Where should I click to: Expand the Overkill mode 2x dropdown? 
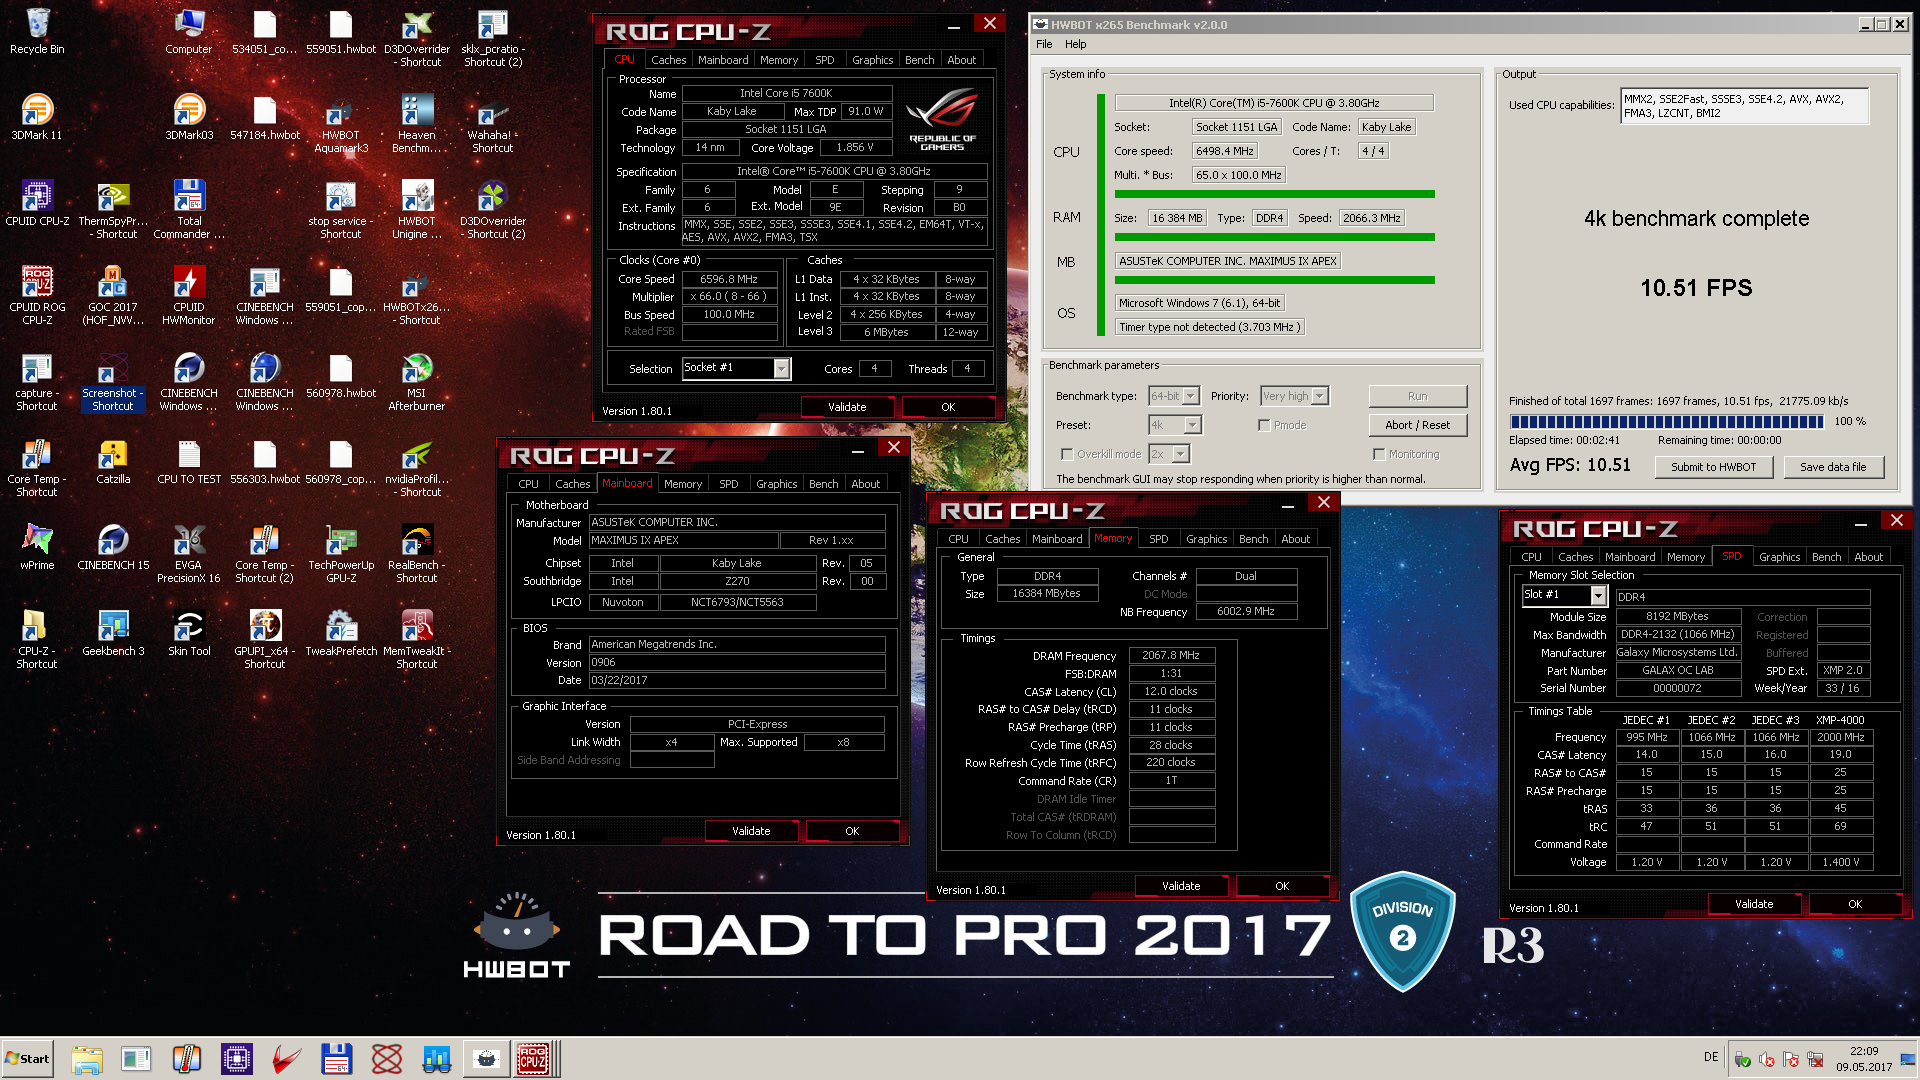coord(1181,454)
